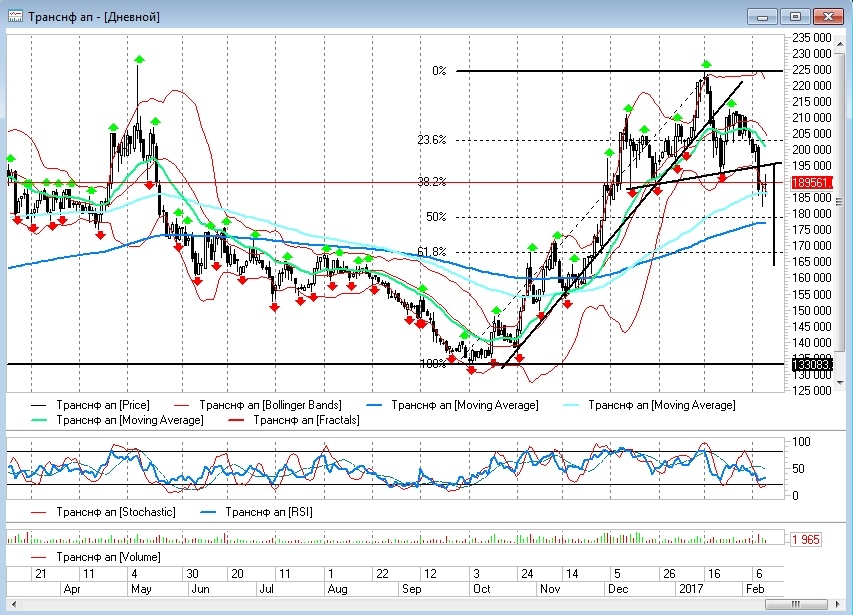Click the 0% Fibonacci level label
Viewport: 853px width, 615px height.
(439, 71)
